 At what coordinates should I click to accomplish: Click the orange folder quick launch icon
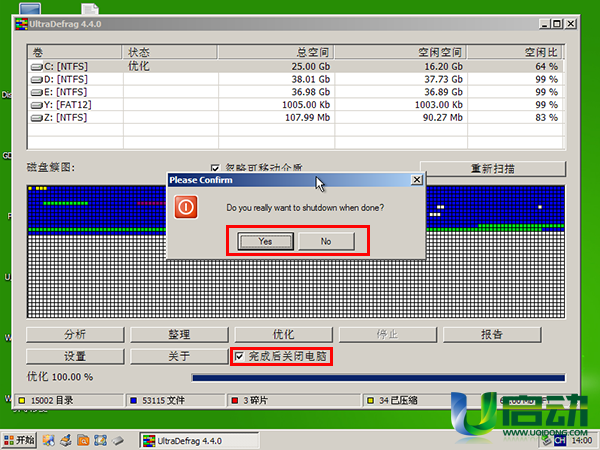pos(83,440)
